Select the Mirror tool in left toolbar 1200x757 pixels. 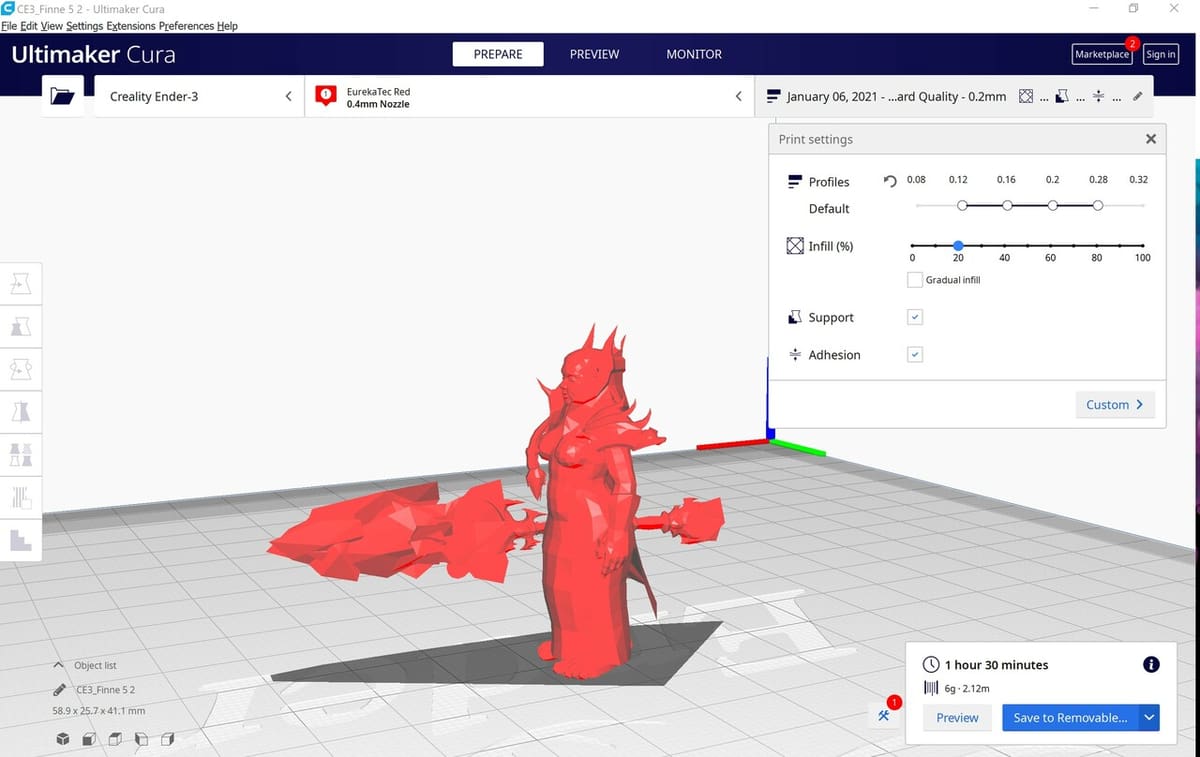[21, 411]
